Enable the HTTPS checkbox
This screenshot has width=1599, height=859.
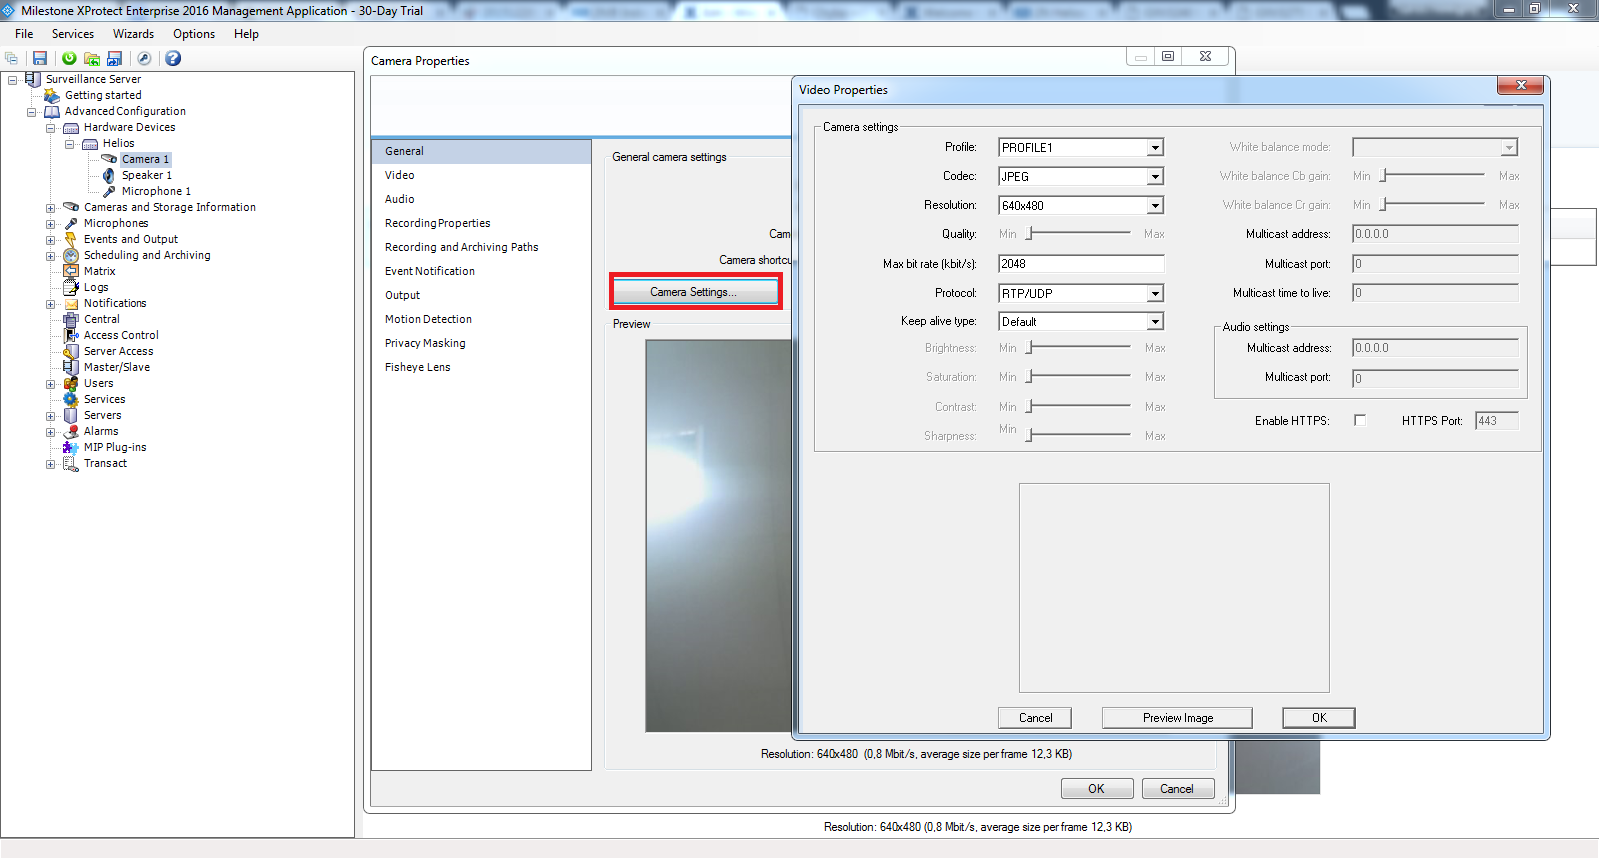coord(1360,420)
